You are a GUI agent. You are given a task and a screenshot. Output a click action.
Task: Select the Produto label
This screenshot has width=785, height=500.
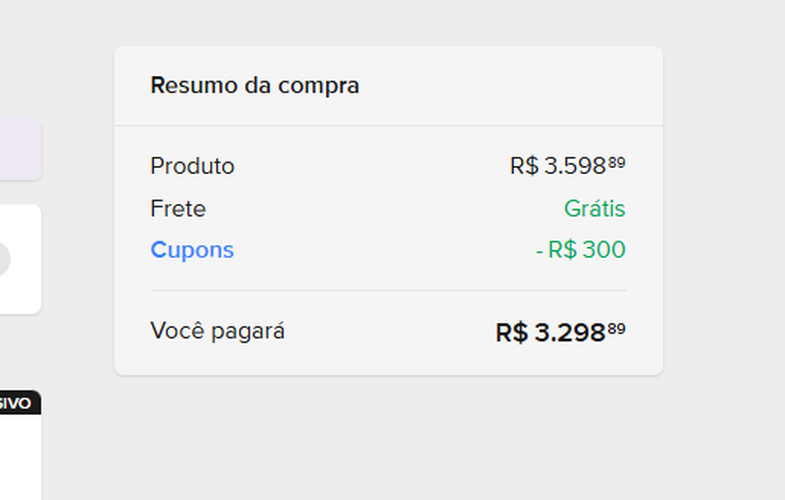coord(192,166)
